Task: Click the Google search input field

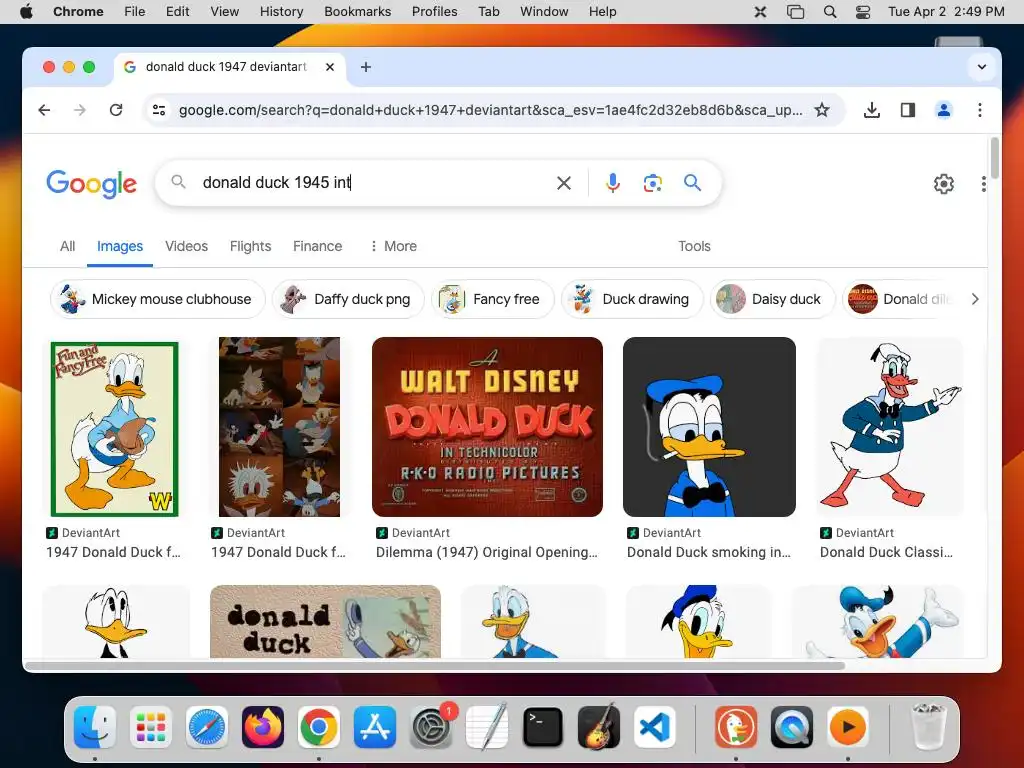Action: [372, 183]
